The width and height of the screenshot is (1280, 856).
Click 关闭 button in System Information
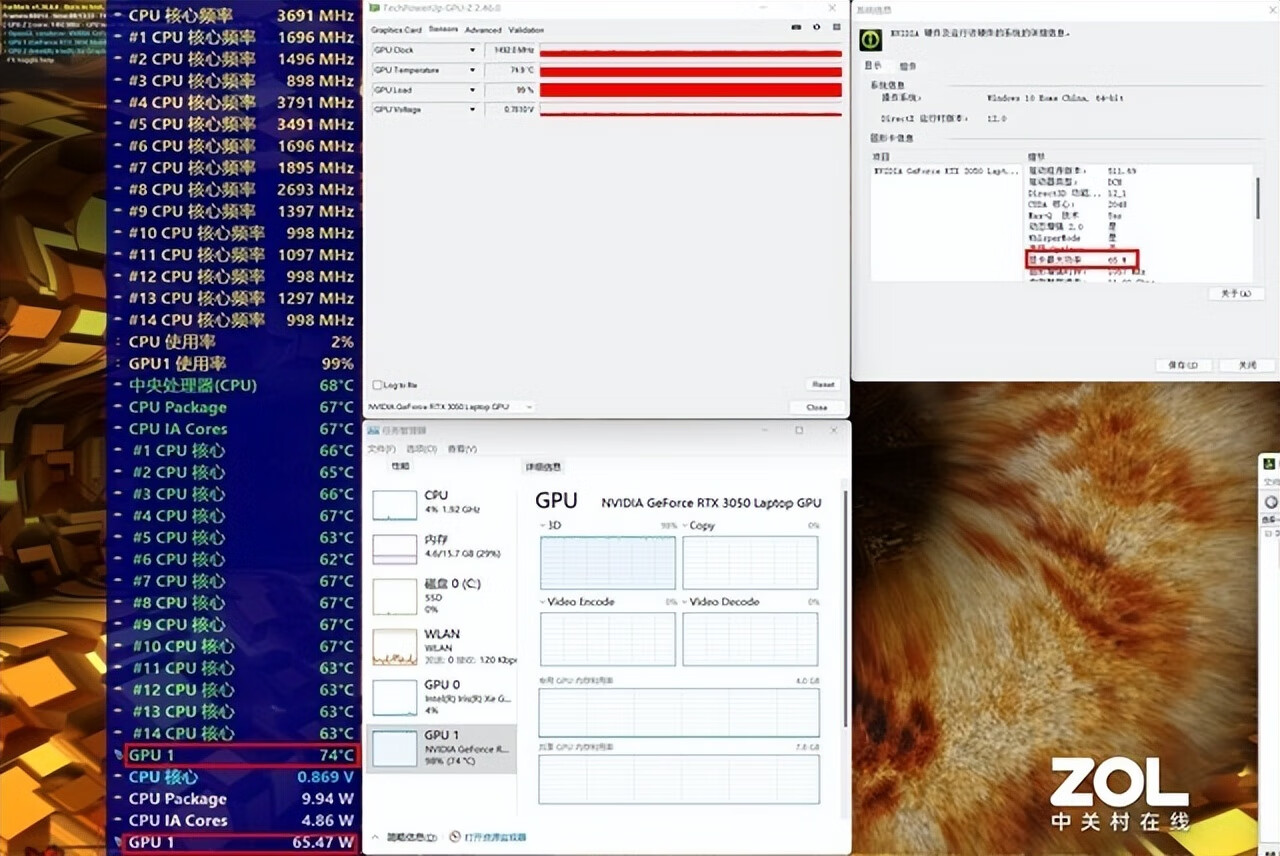[1247, 365]
